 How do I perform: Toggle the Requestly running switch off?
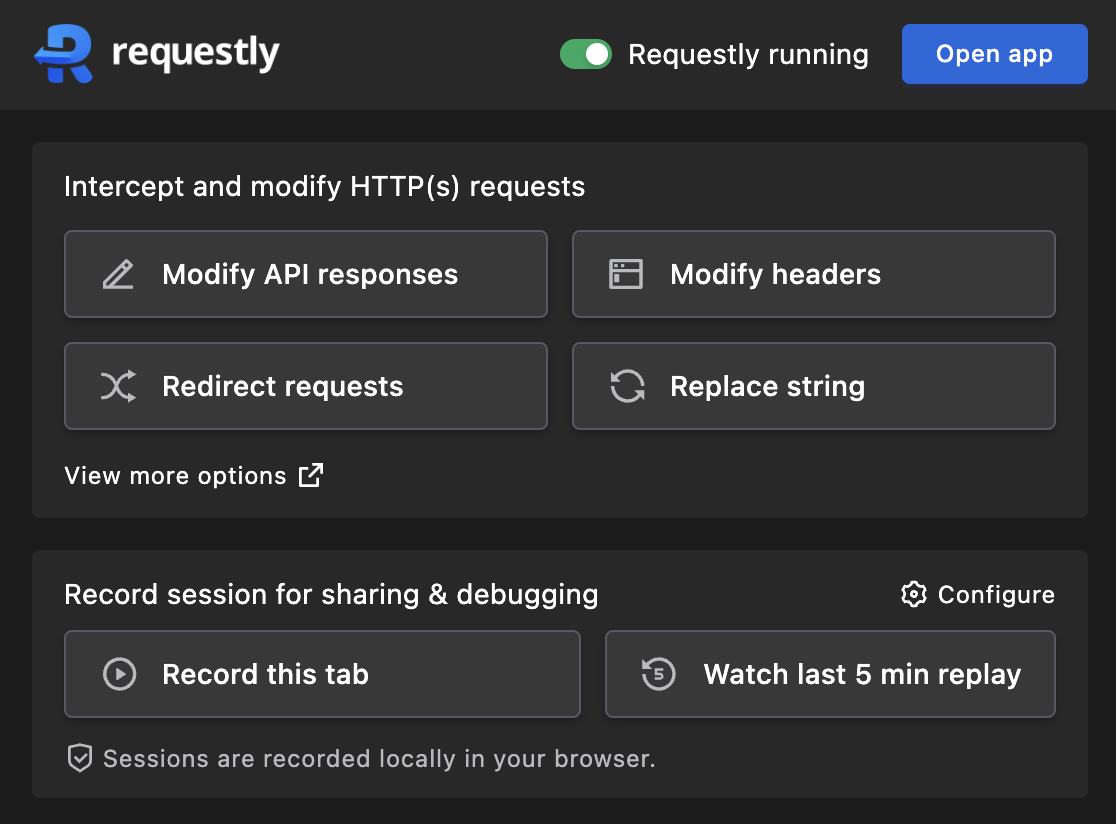pos(586,54)
